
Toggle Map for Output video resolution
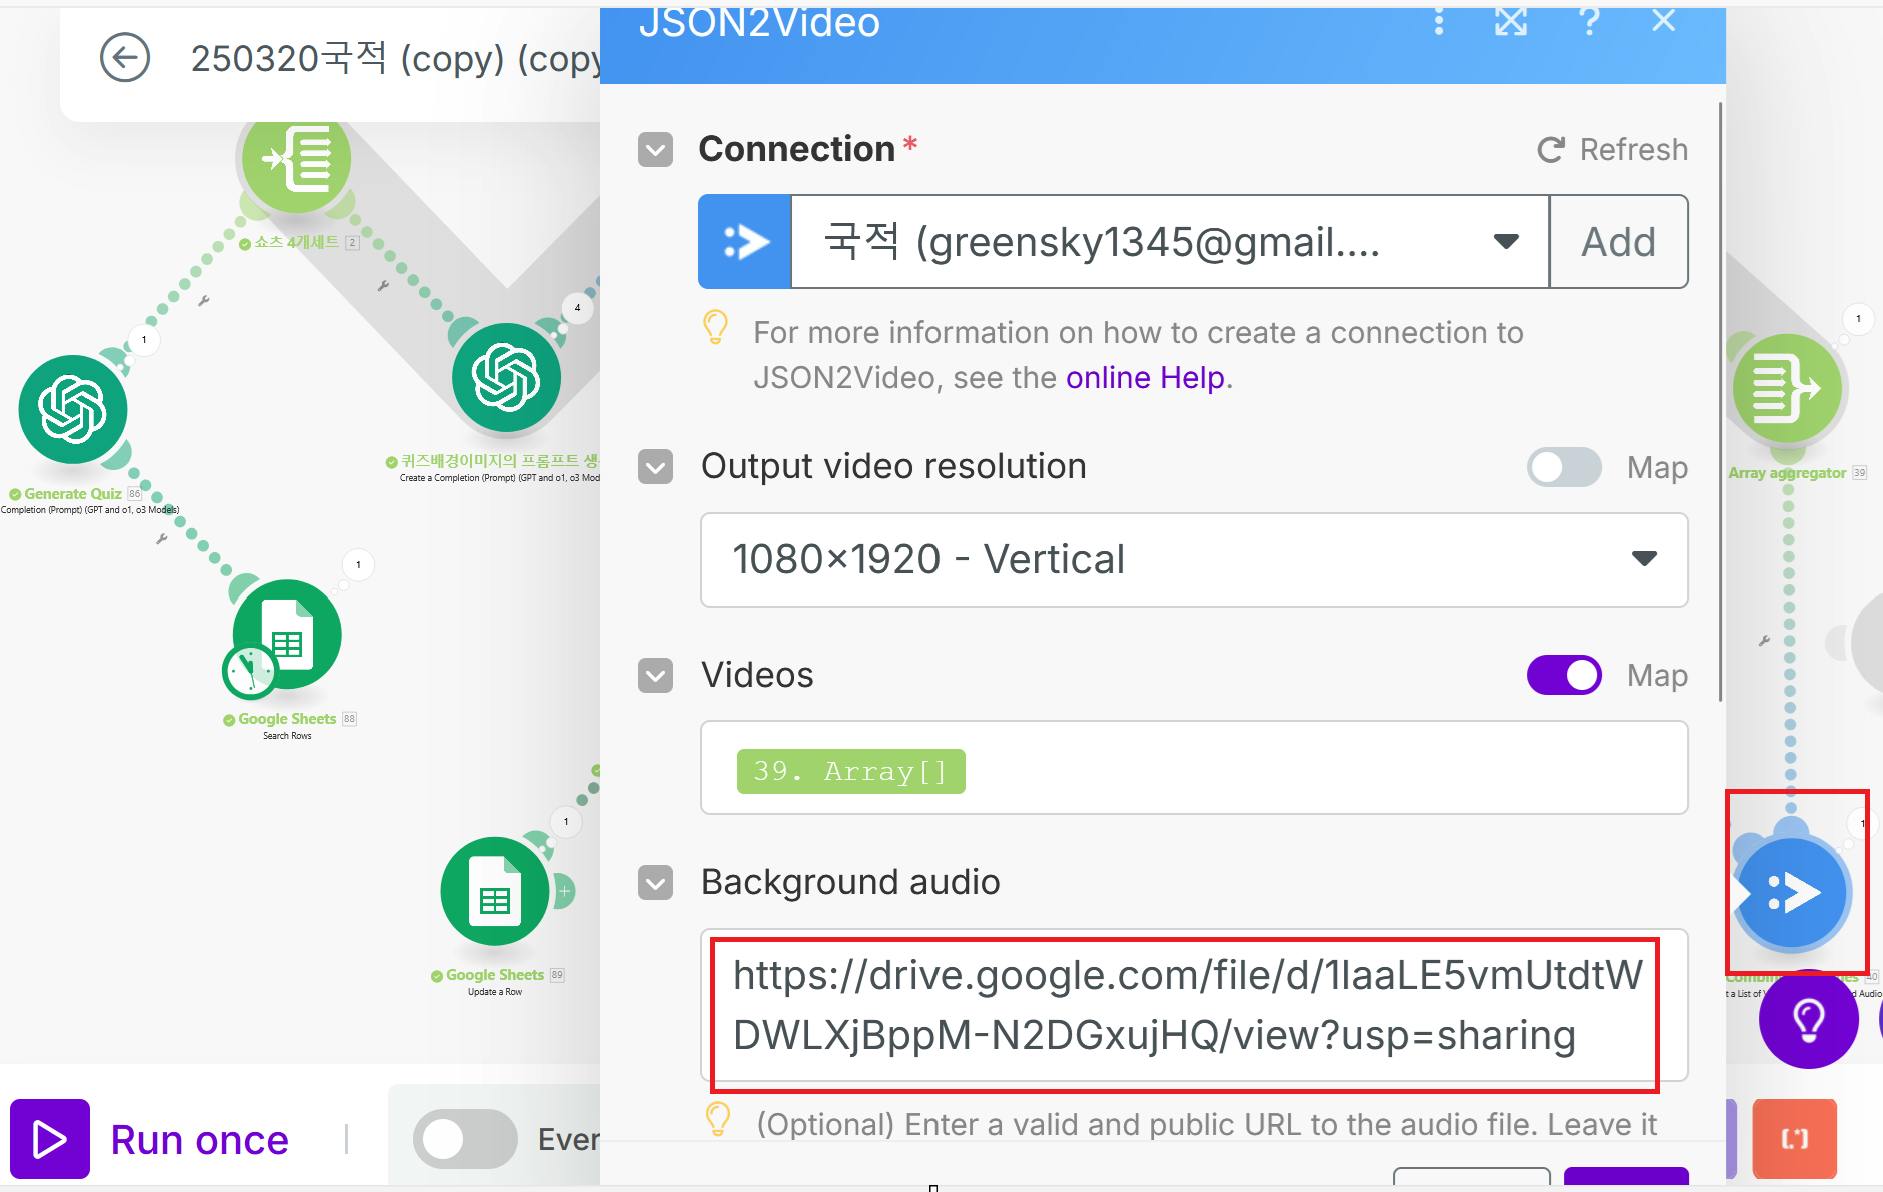pyautogui.click(x=1564, y=467)
